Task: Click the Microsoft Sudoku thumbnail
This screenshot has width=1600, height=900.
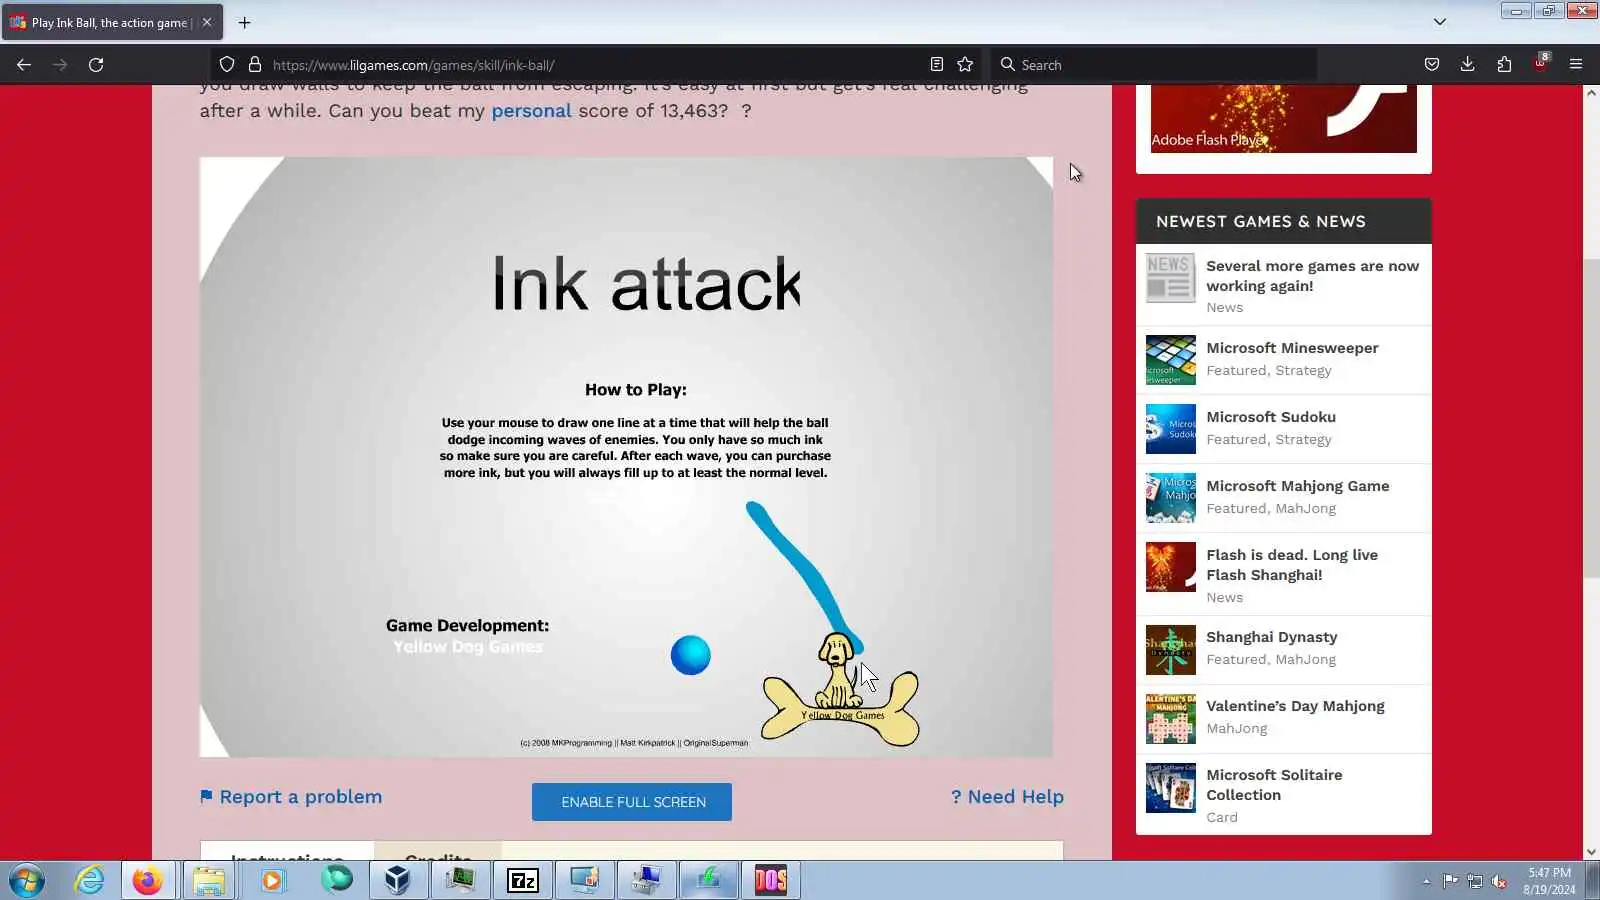Action: pos(1170,429)
